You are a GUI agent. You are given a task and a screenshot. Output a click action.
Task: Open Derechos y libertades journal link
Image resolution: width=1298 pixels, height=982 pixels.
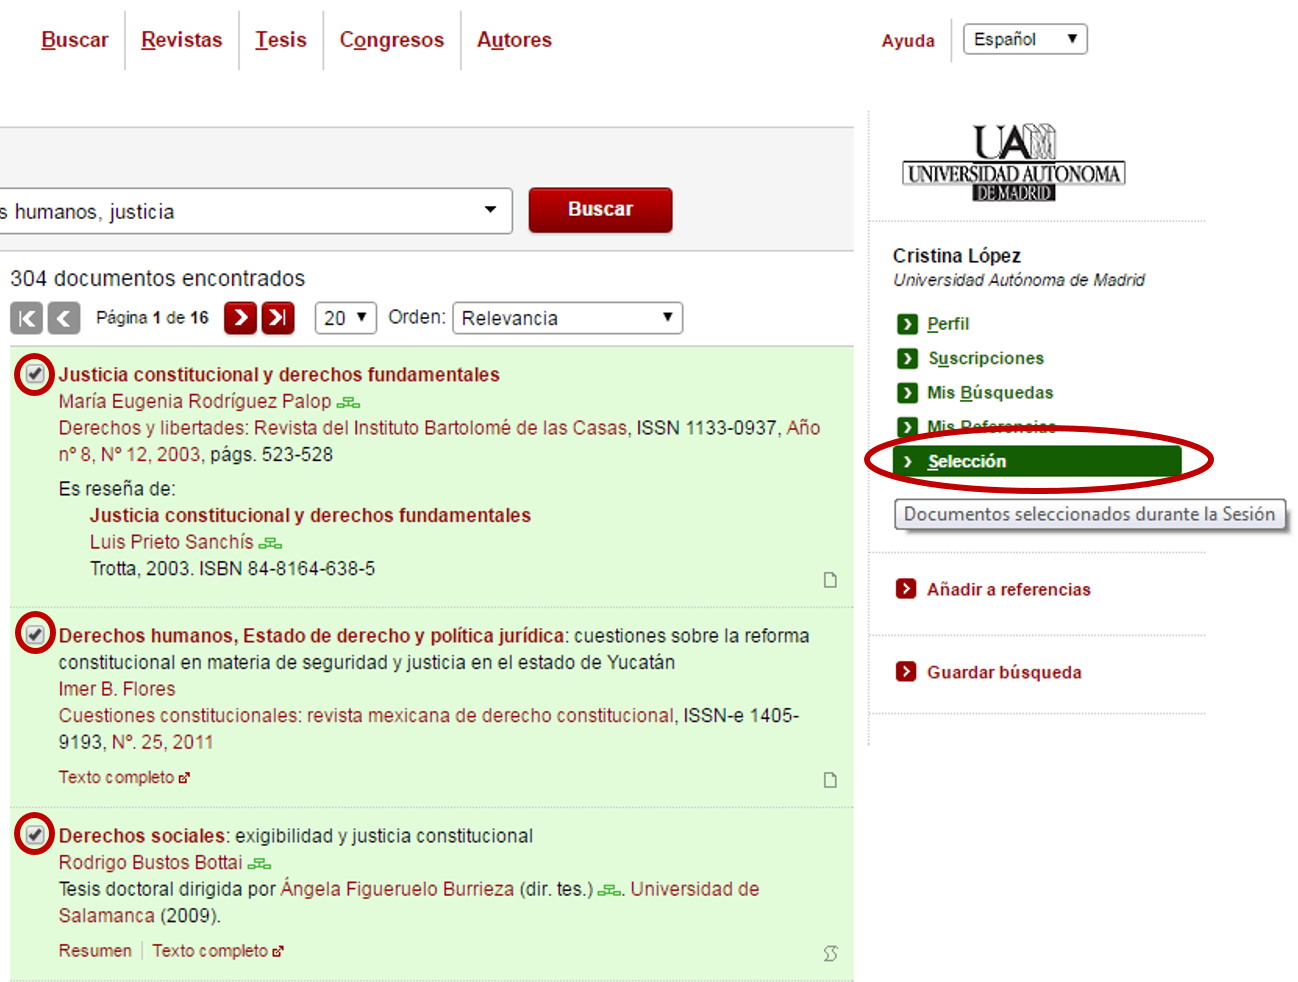(343, 428)
